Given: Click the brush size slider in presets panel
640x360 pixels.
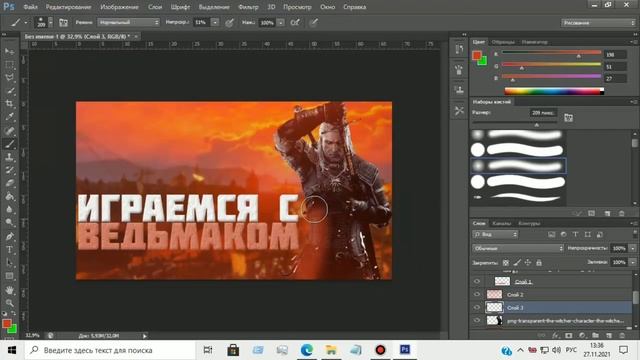Looking at the screenshot, I should [515, 122].
